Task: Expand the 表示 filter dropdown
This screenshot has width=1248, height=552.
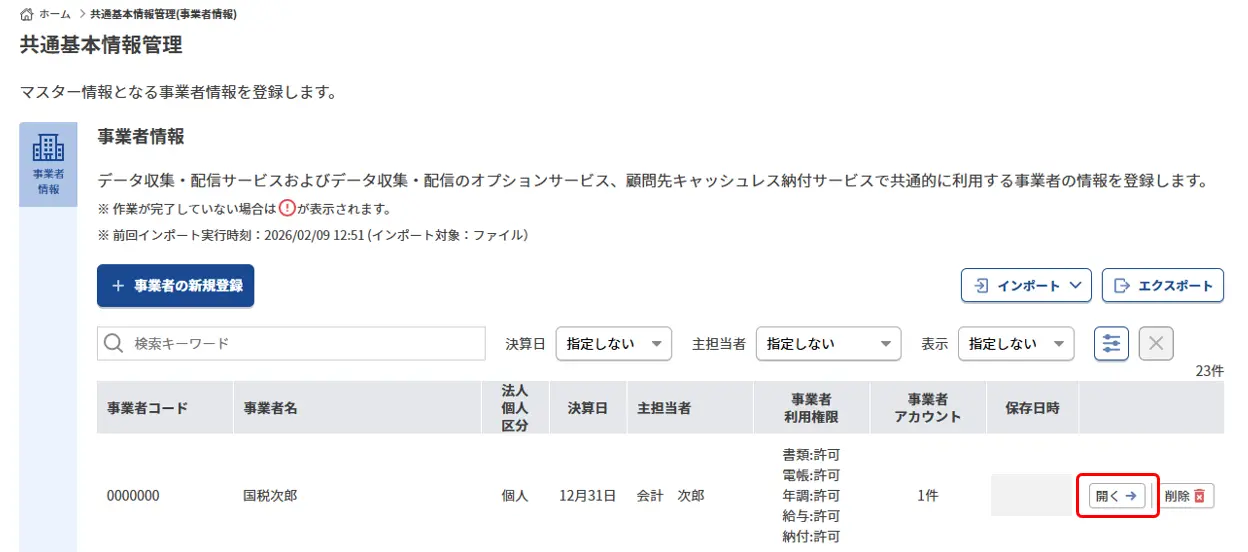Action: pos(1015,344)
